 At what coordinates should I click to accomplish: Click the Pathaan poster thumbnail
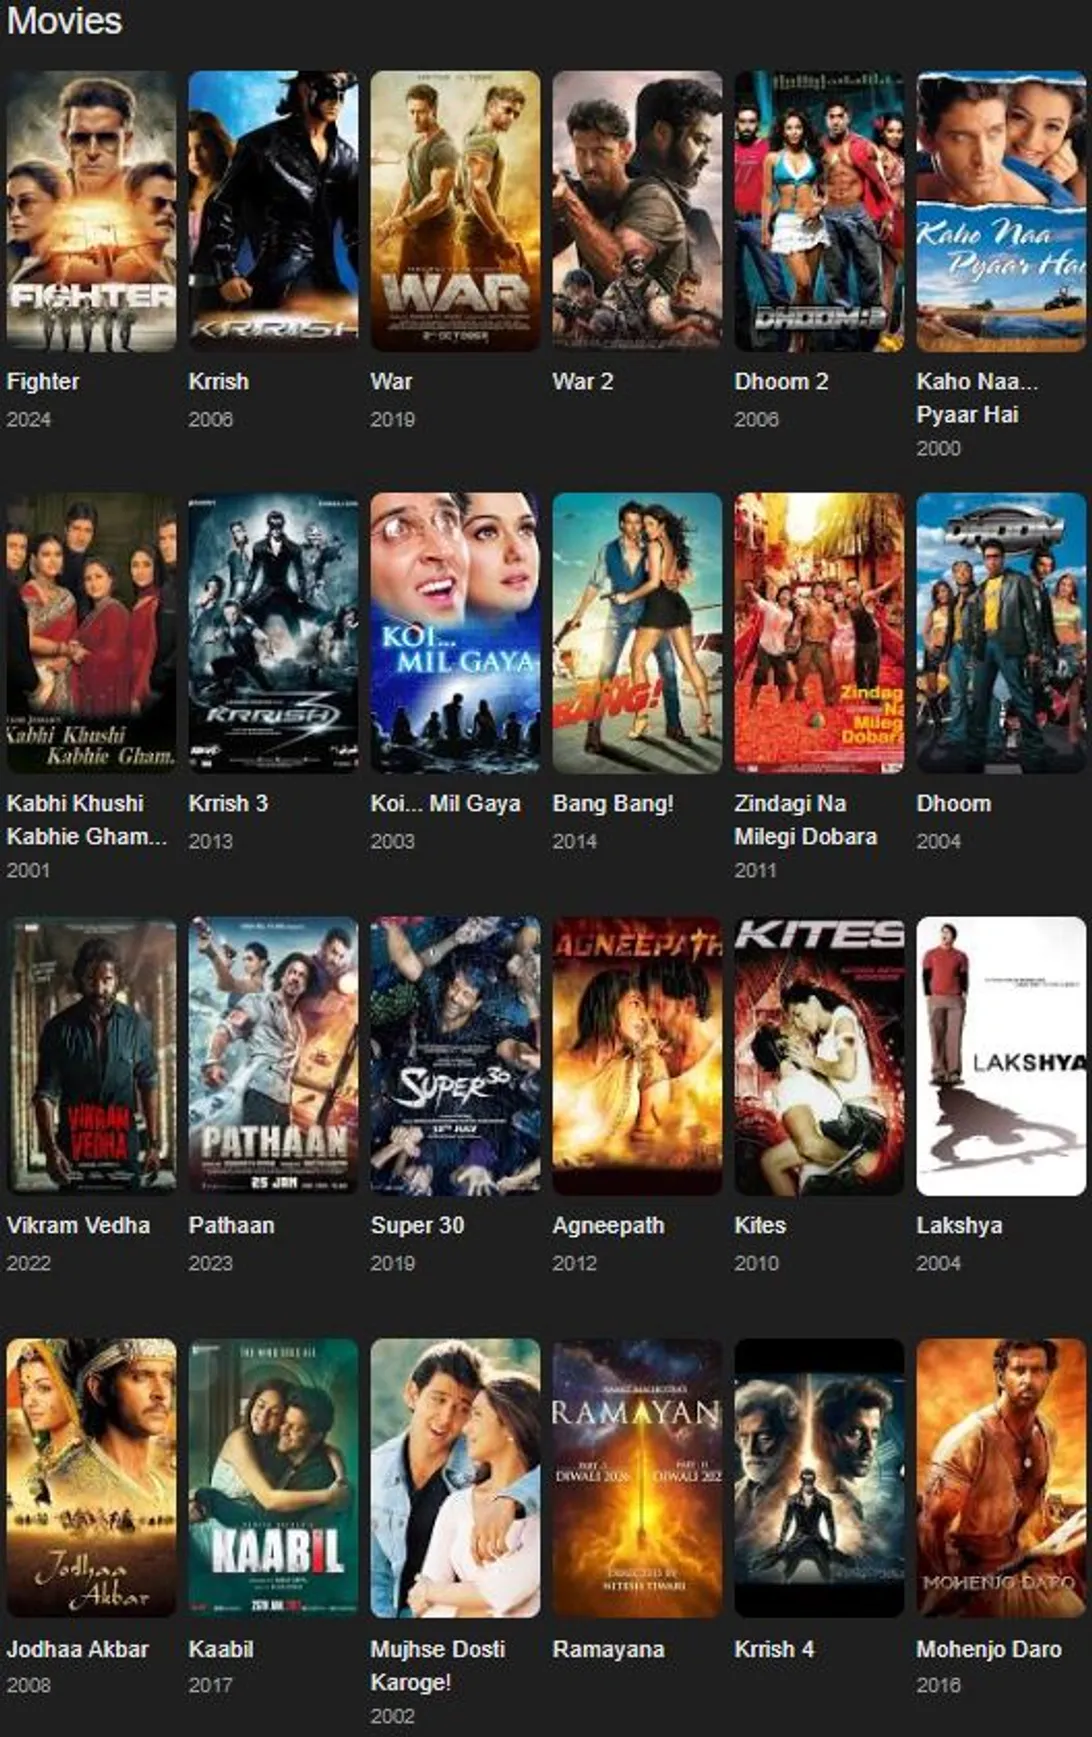pos(273,1056)
